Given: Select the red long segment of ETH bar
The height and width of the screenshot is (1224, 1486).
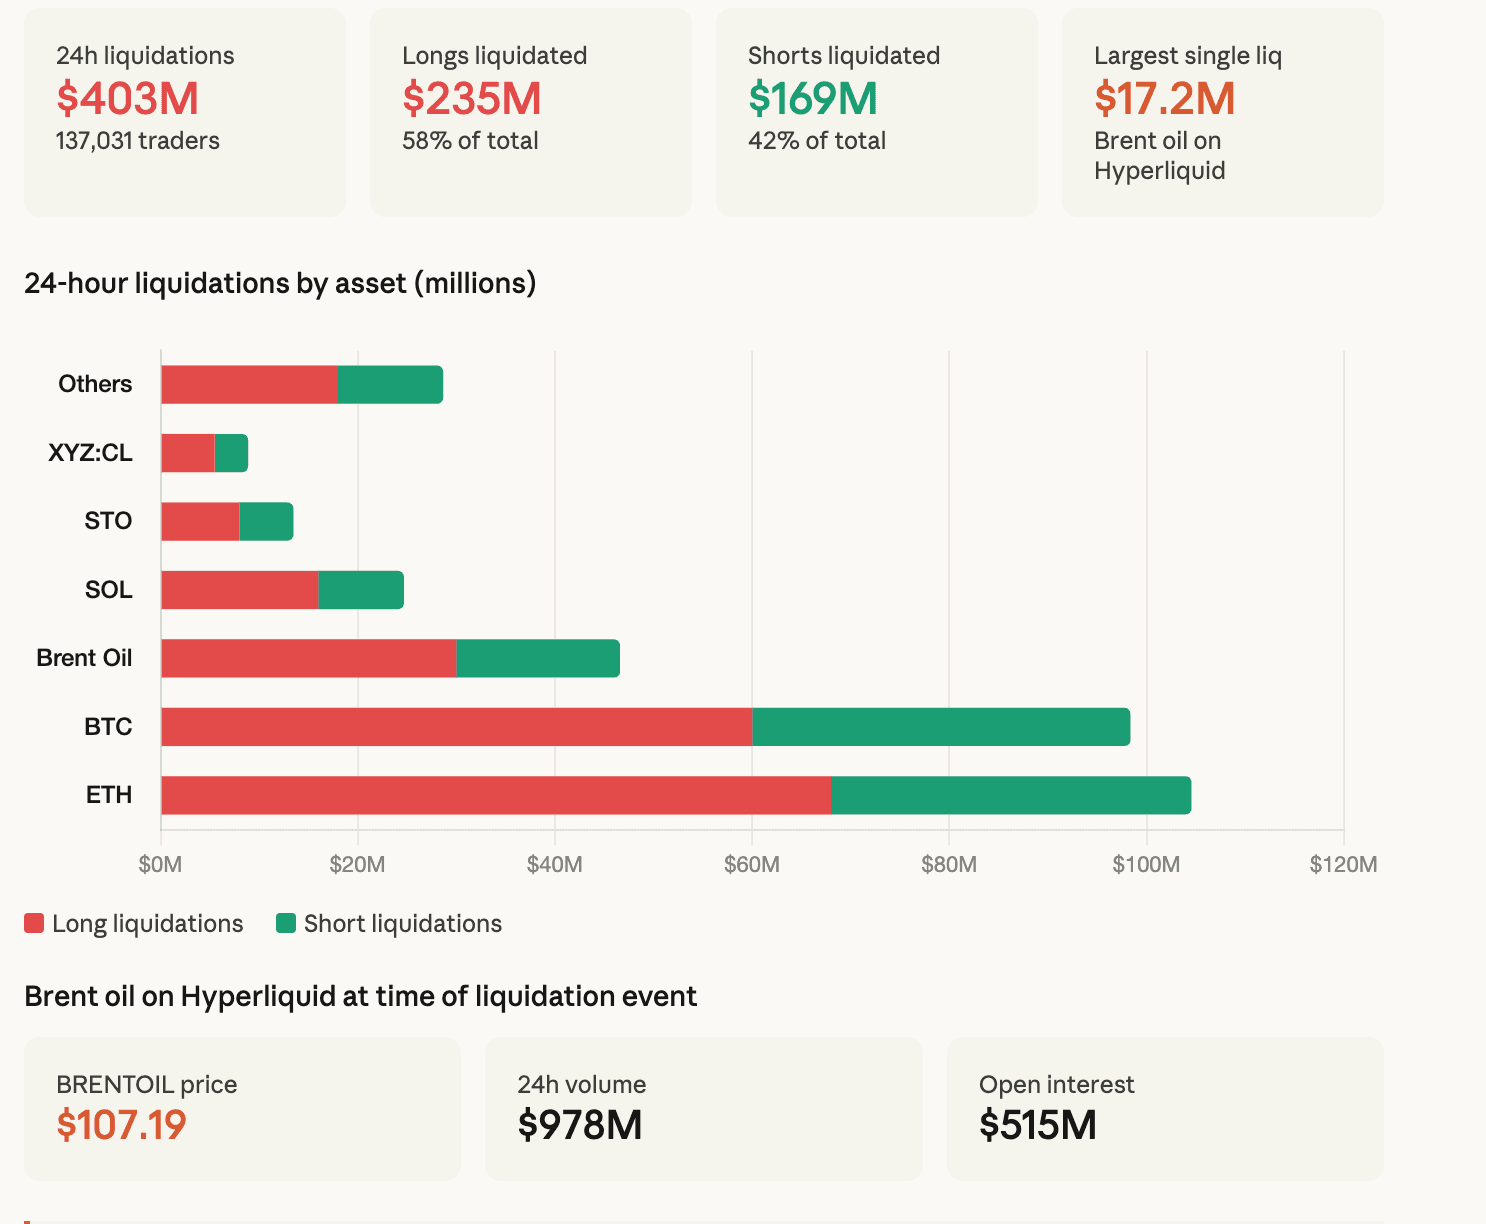Looking at the screenshot, I should pyautogui.click(x=495, y=795).
